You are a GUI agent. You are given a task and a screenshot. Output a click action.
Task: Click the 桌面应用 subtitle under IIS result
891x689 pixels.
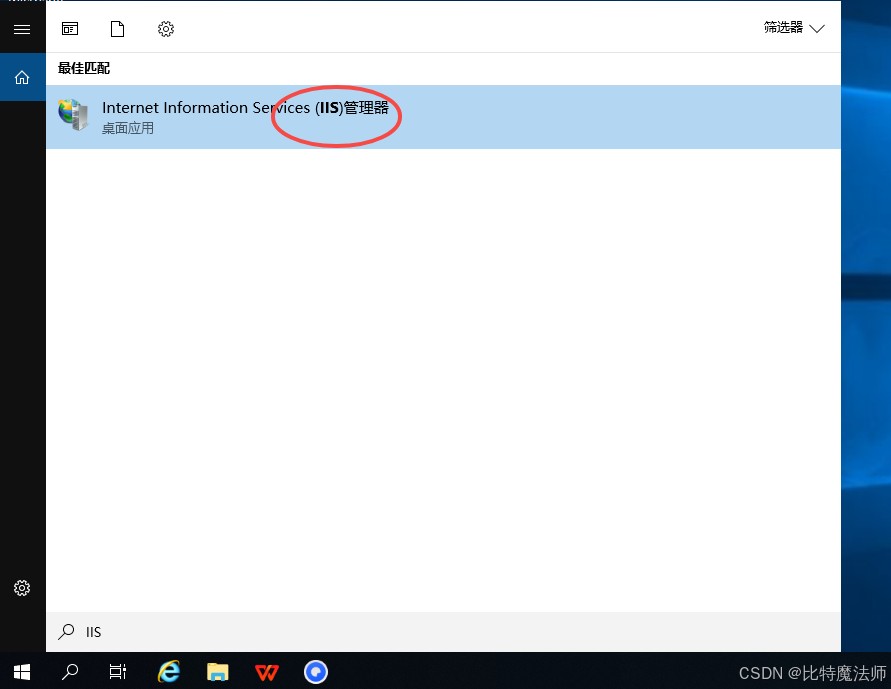click(128, 128)
